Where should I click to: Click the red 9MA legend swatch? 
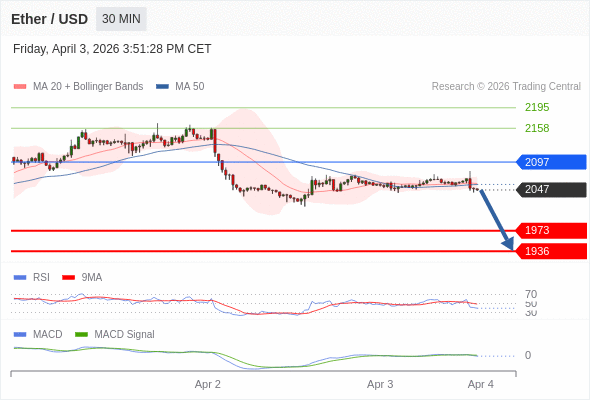pyautogui.click(x=68, y=278)
